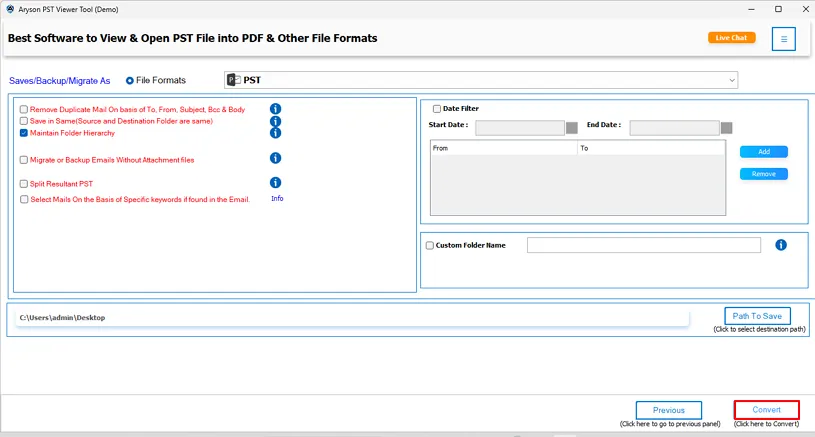This screenshot has height=437, width=815.
Task: Maximize the Aryson PST Viewer window
Action: tap(778, 9)
